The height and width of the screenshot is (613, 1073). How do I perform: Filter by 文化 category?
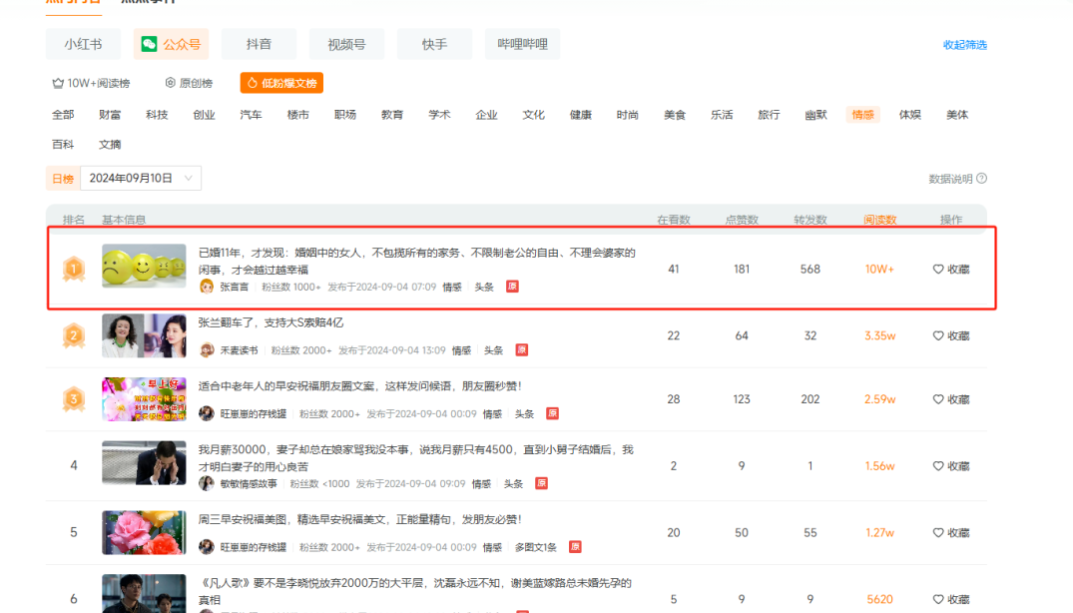pyautogui.click(x=533, y=115)
